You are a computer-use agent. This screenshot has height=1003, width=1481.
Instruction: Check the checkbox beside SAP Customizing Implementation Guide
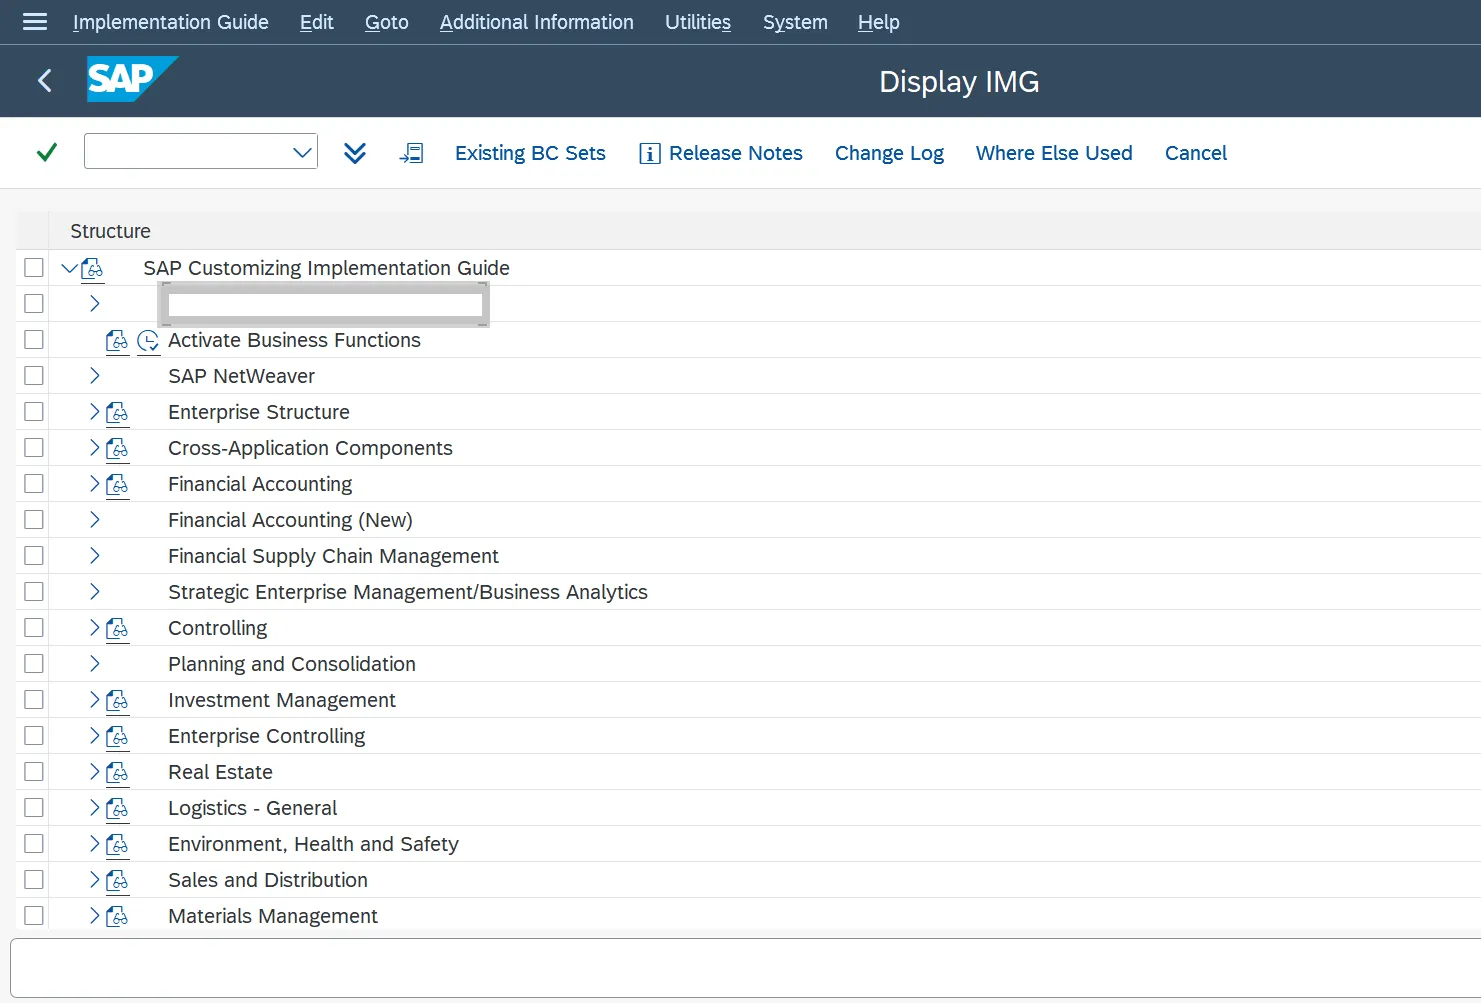(x=33, y=267)
